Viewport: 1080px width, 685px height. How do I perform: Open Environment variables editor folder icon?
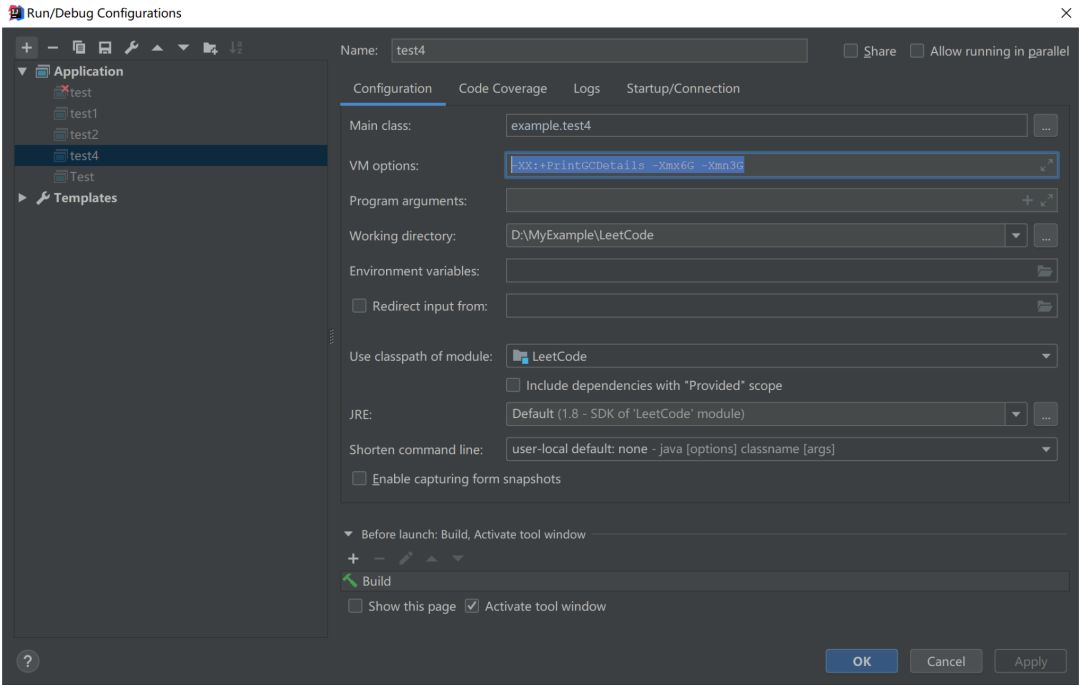pos(1045,271)
